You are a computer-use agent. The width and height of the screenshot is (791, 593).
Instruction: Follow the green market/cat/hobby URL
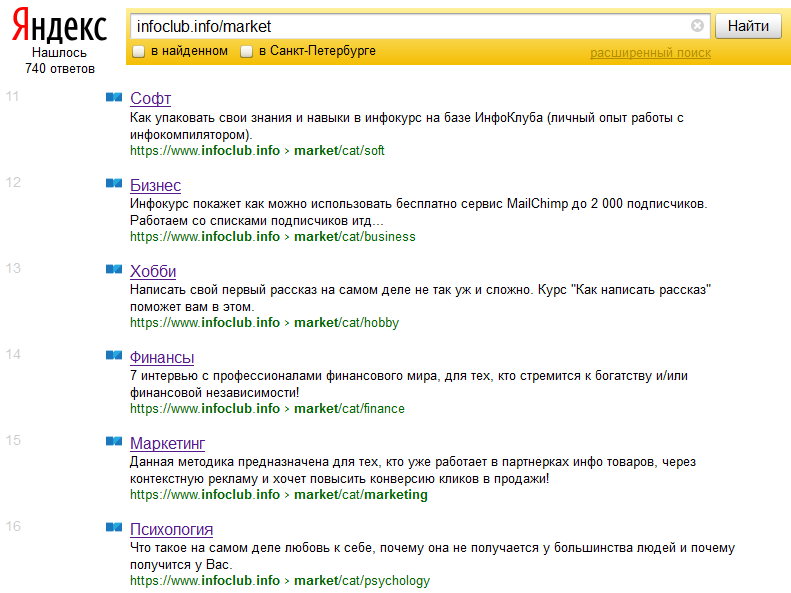point(264,323)
